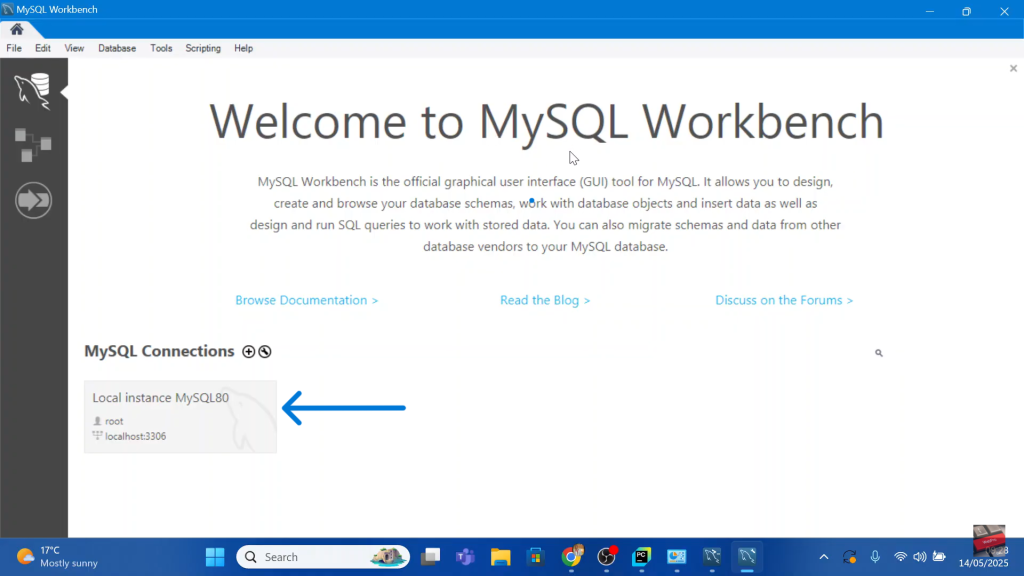Click the MySQL Connections heading
Screen dimensions: 1024x576
(x=159, y=351)
